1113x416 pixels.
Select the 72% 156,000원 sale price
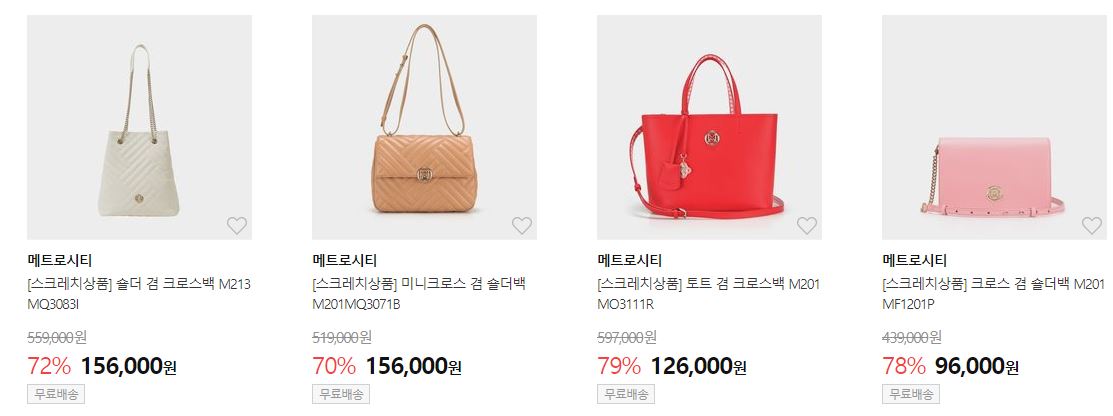(x=102, y=366)
